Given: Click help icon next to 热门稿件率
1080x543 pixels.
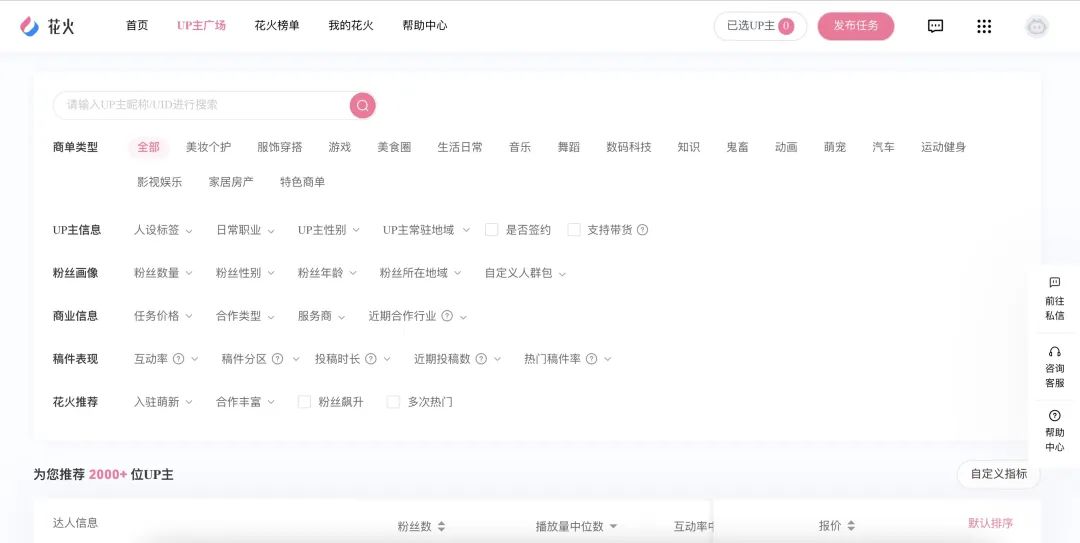Looking at the screenshot, I should click(x=591, y=359).
